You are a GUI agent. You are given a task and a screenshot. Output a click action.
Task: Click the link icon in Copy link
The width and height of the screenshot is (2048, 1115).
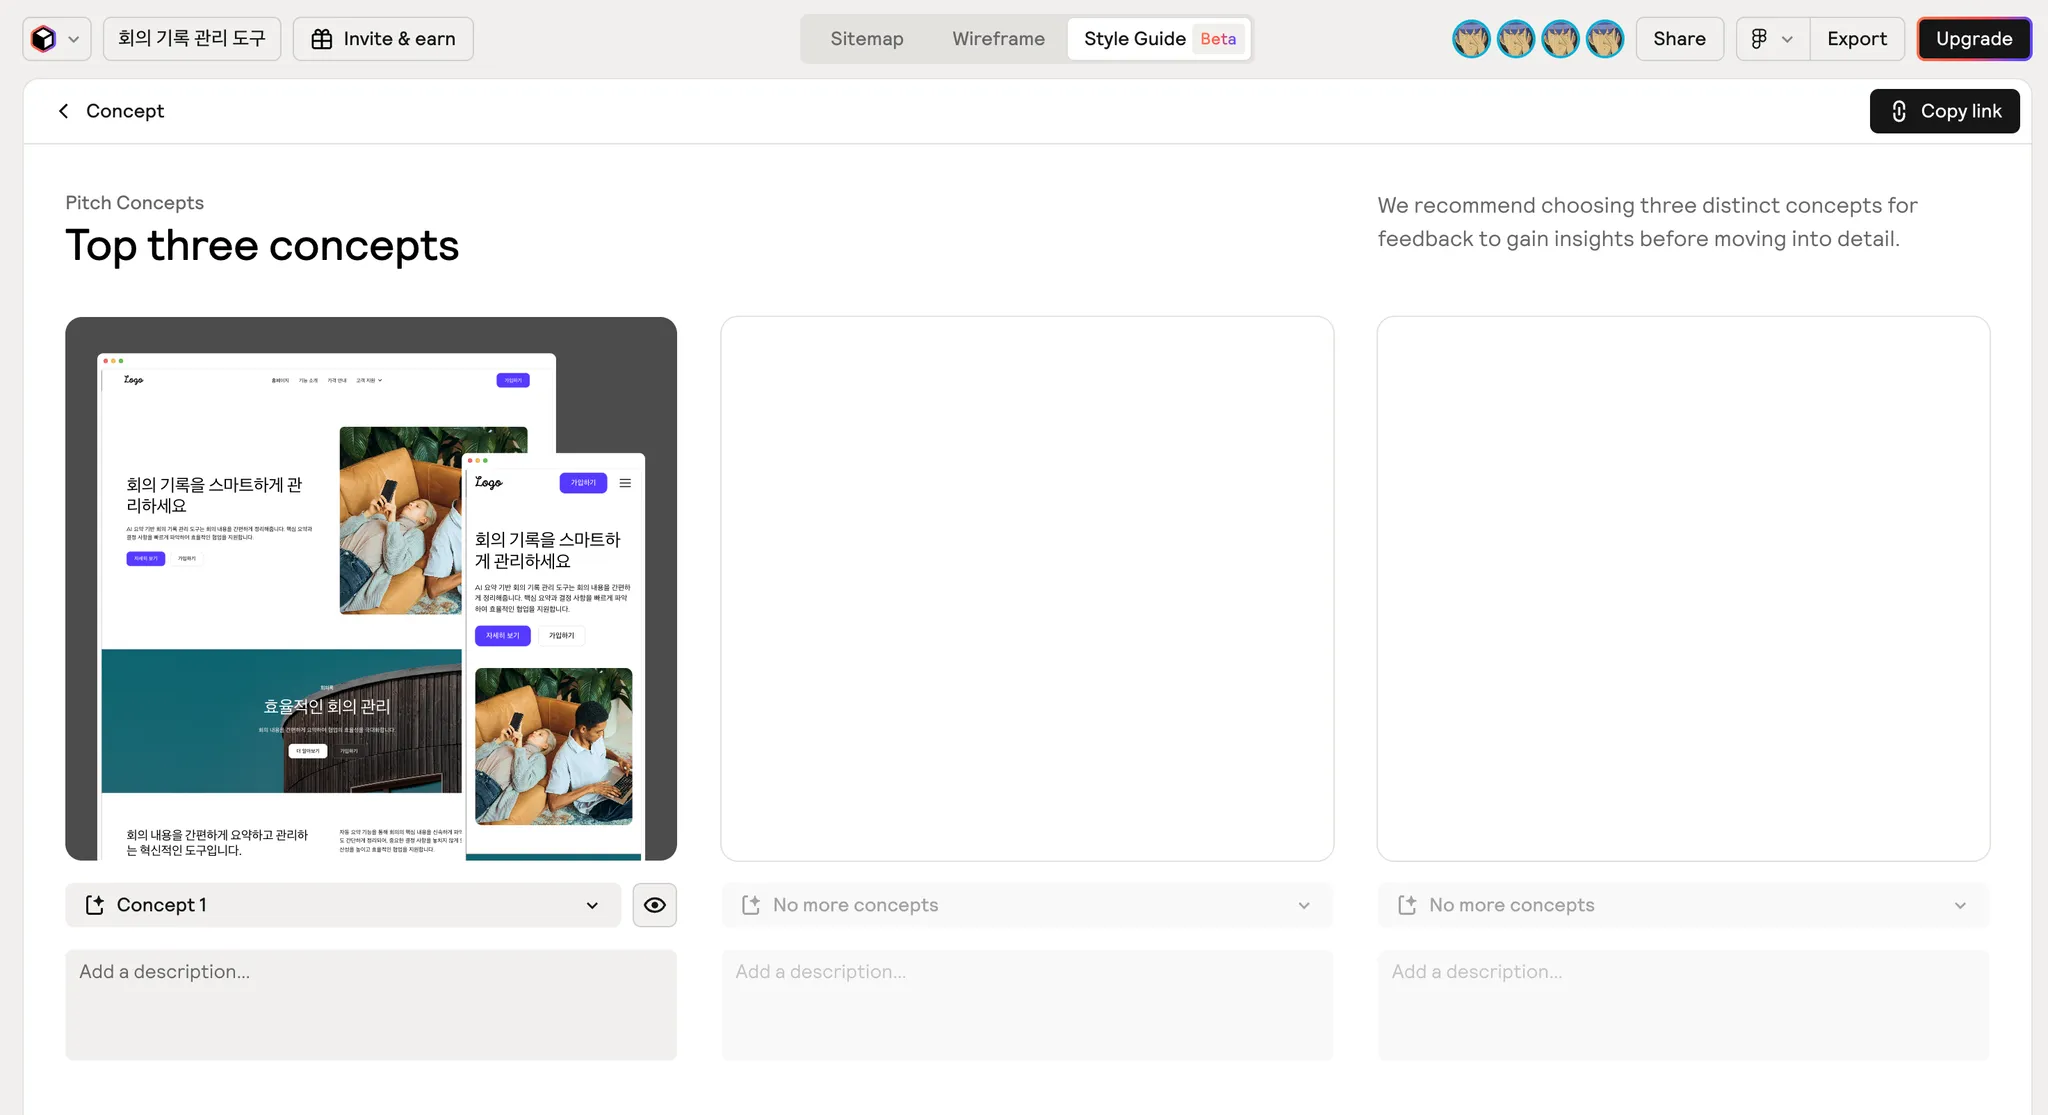tap(1899, 111)
